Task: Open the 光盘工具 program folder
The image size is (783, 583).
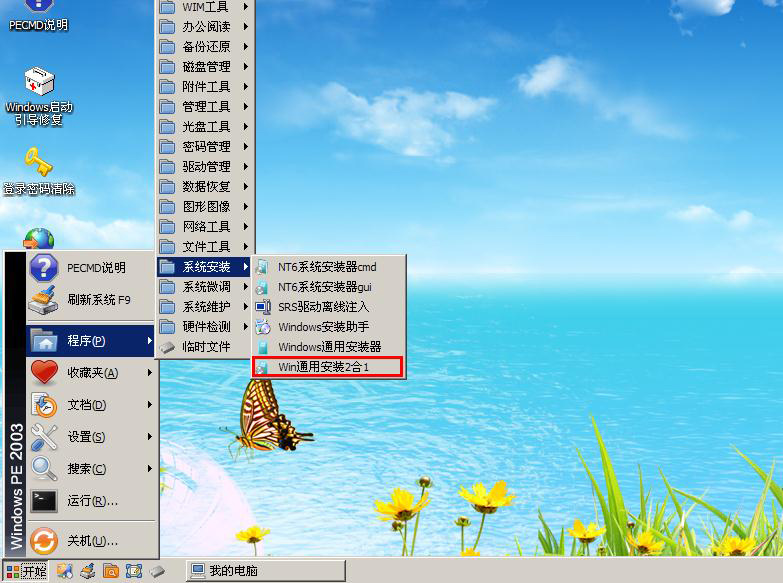Action: (x=204, y=126)
